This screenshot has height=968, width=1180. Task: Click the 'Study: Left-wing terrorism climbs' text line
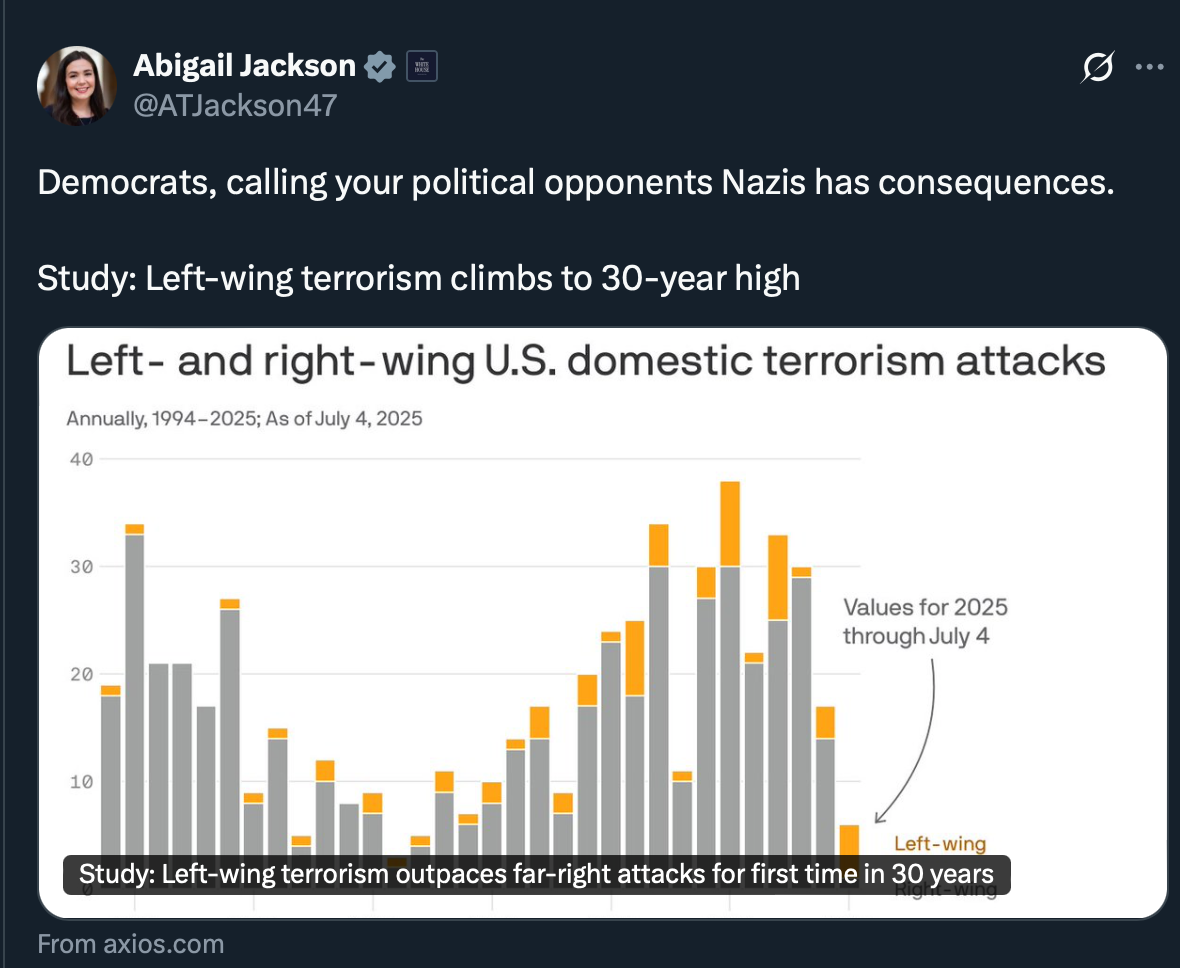pyautogui.click(x=418, y=278)
